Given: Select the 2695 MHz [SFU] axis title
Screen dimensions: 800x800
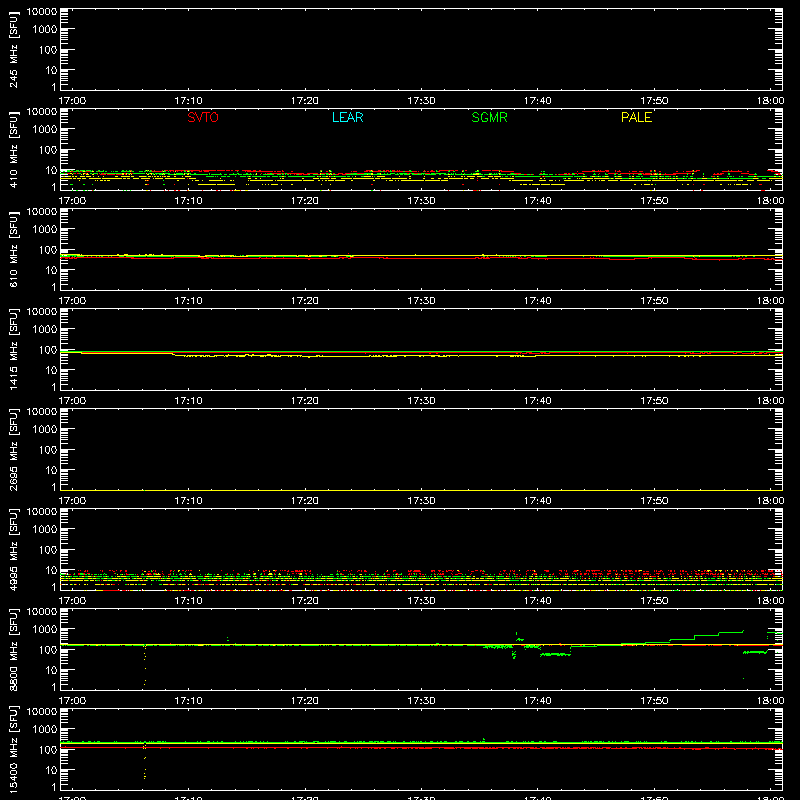Looking at the screenshot, I should click(x=13, y=449).
